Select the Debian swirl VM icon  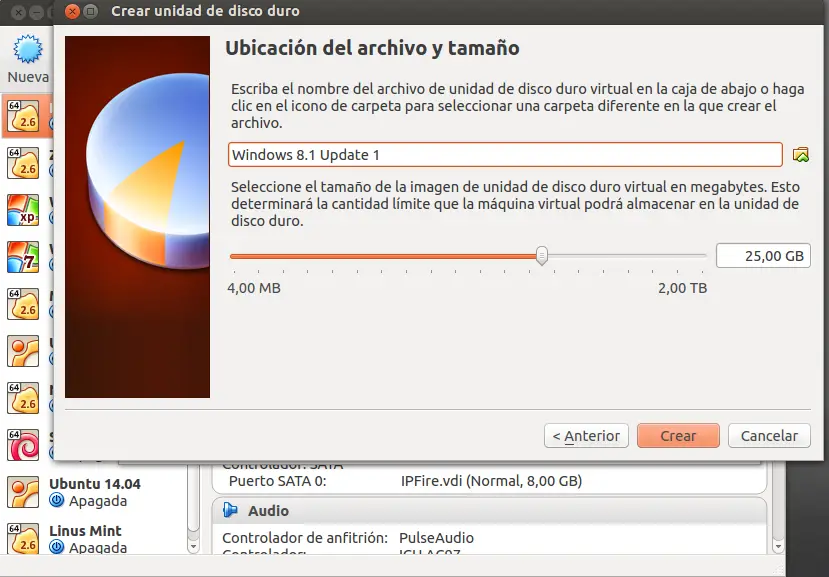pos(23,445)
